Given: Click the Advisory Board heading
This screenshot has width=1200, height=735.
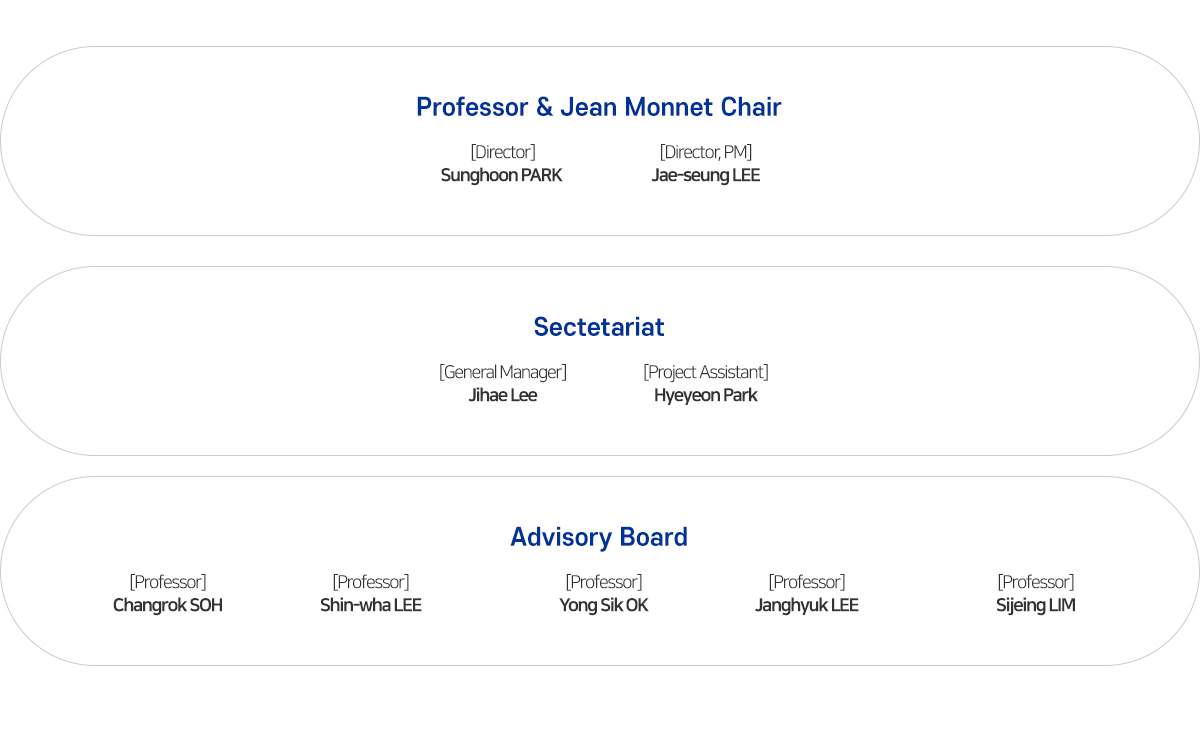Looking at the screenshot, I should click(x=598, y=537).
